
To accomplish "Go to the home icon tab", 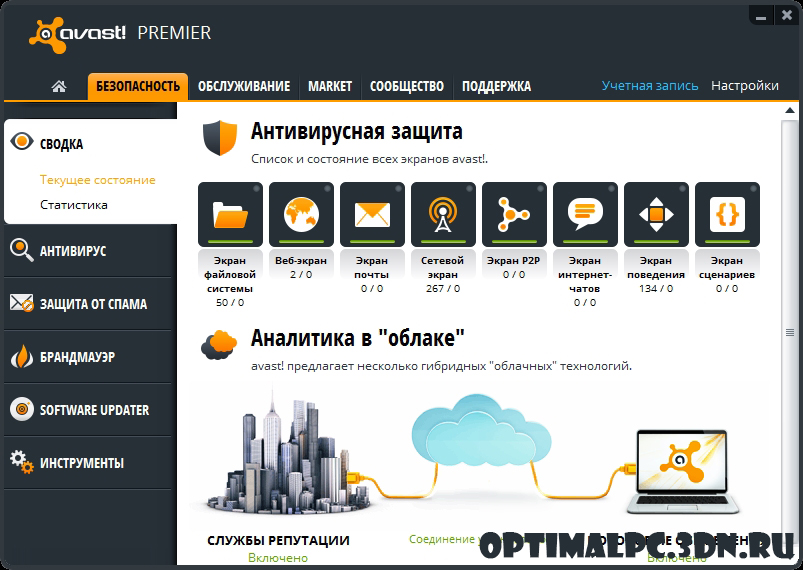I will (x=59, y=86).
